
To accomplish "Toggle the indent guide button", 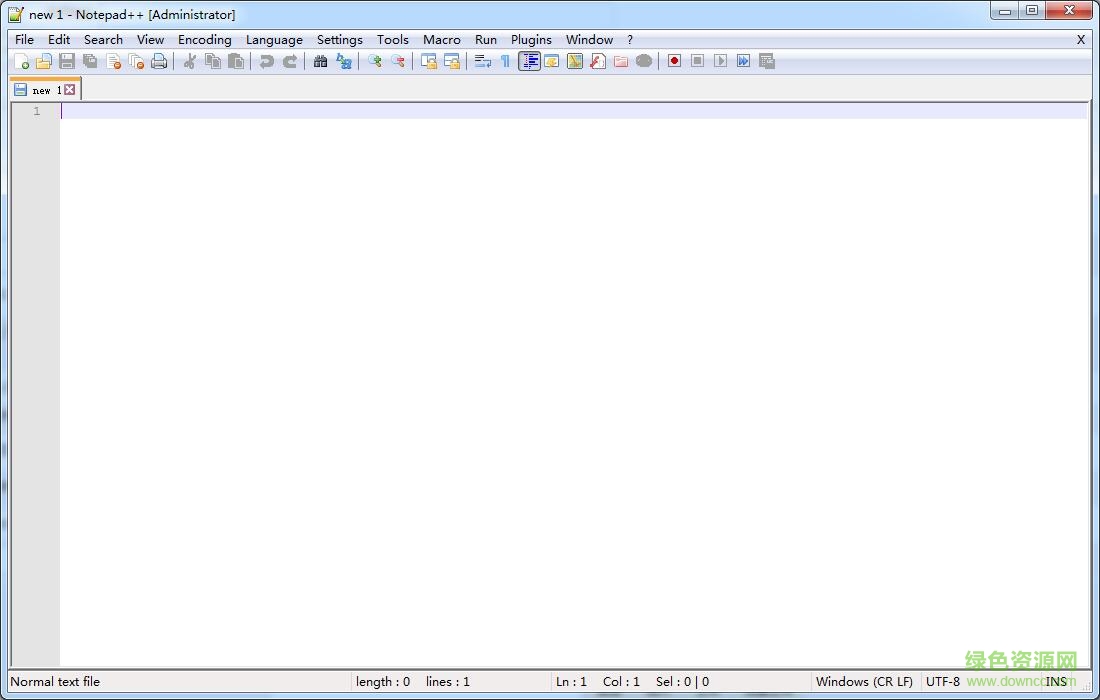I will [529, 61].
